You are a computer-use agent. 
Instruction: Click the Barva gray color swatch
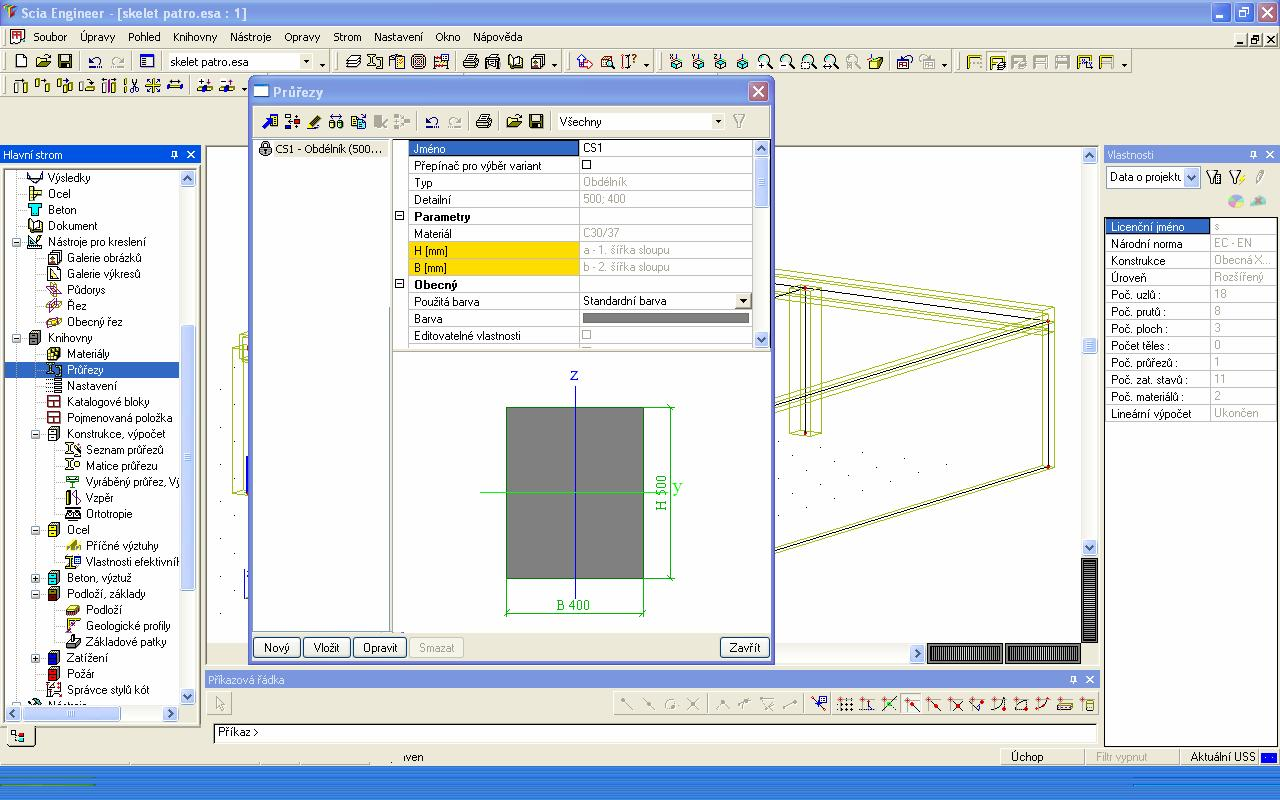coord(666,318)
